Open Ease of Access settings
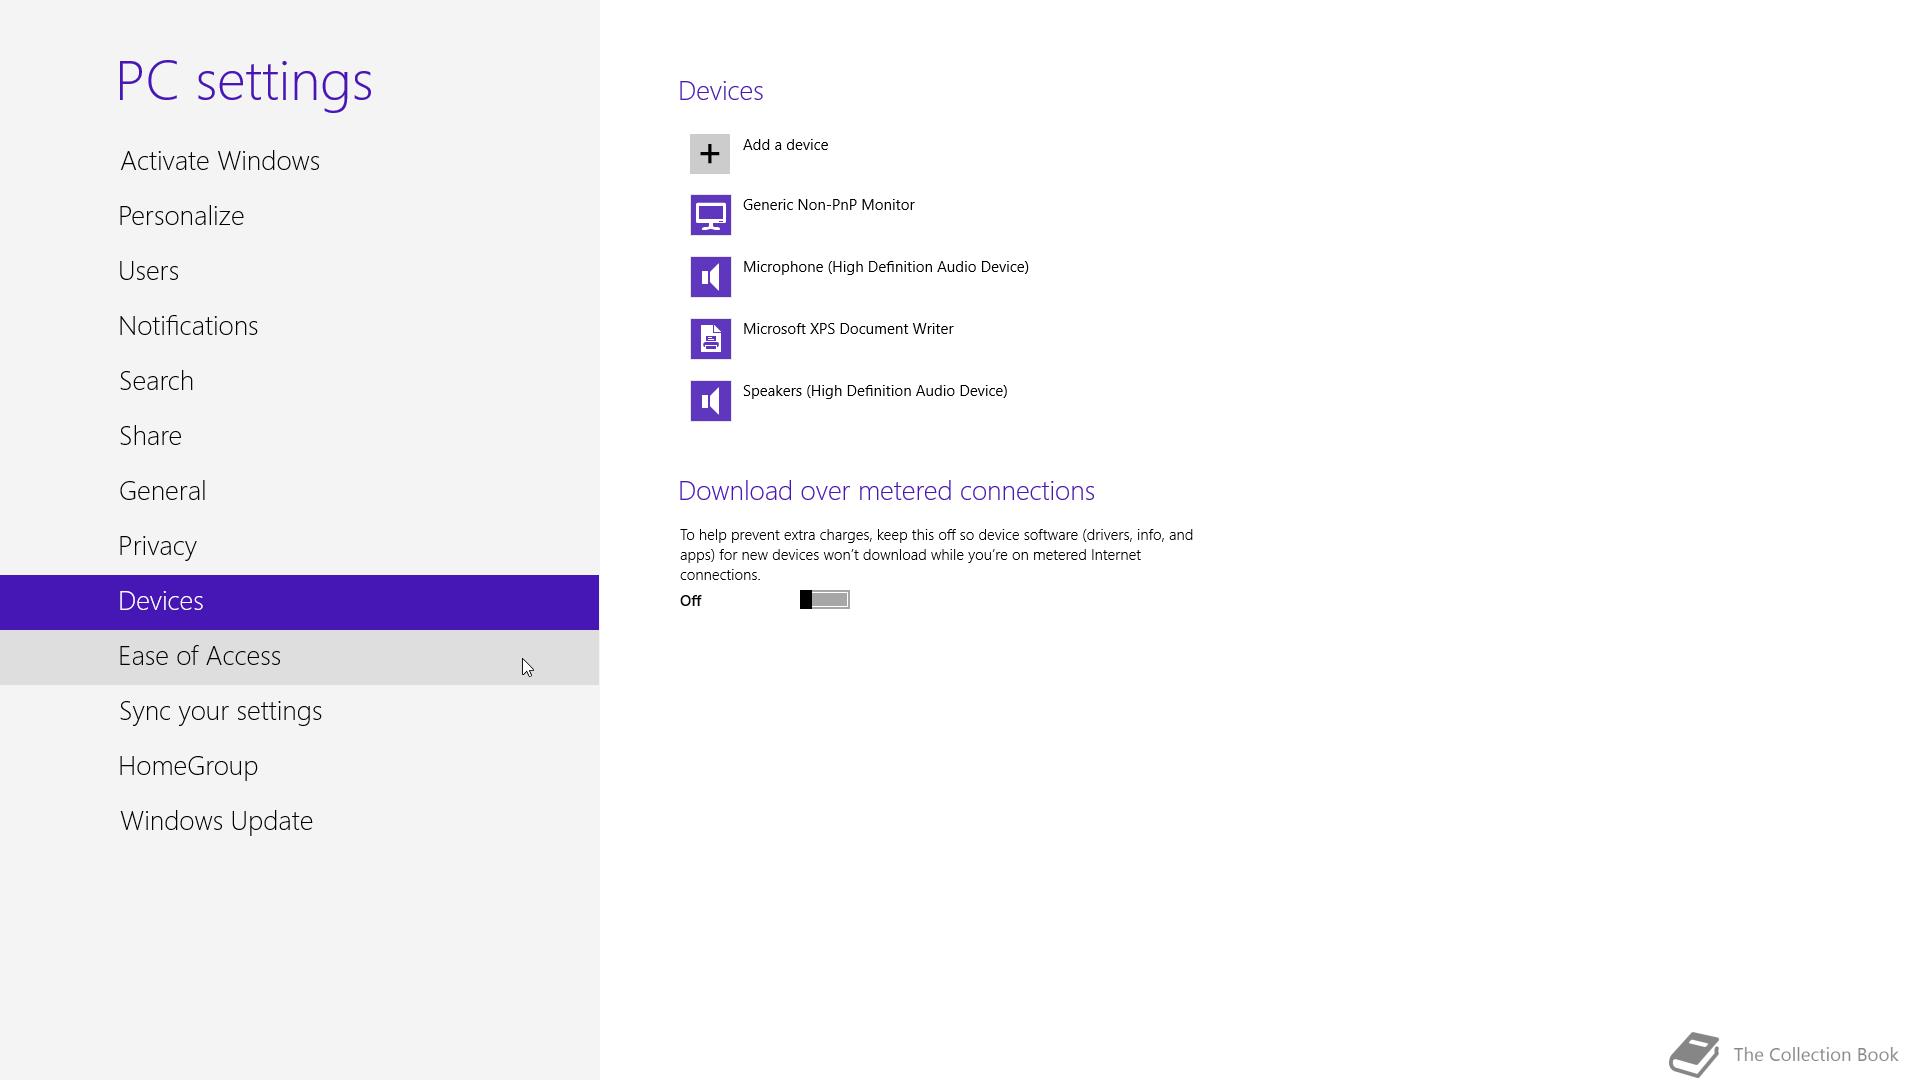 pyautogui.click(x=299, y=657)
